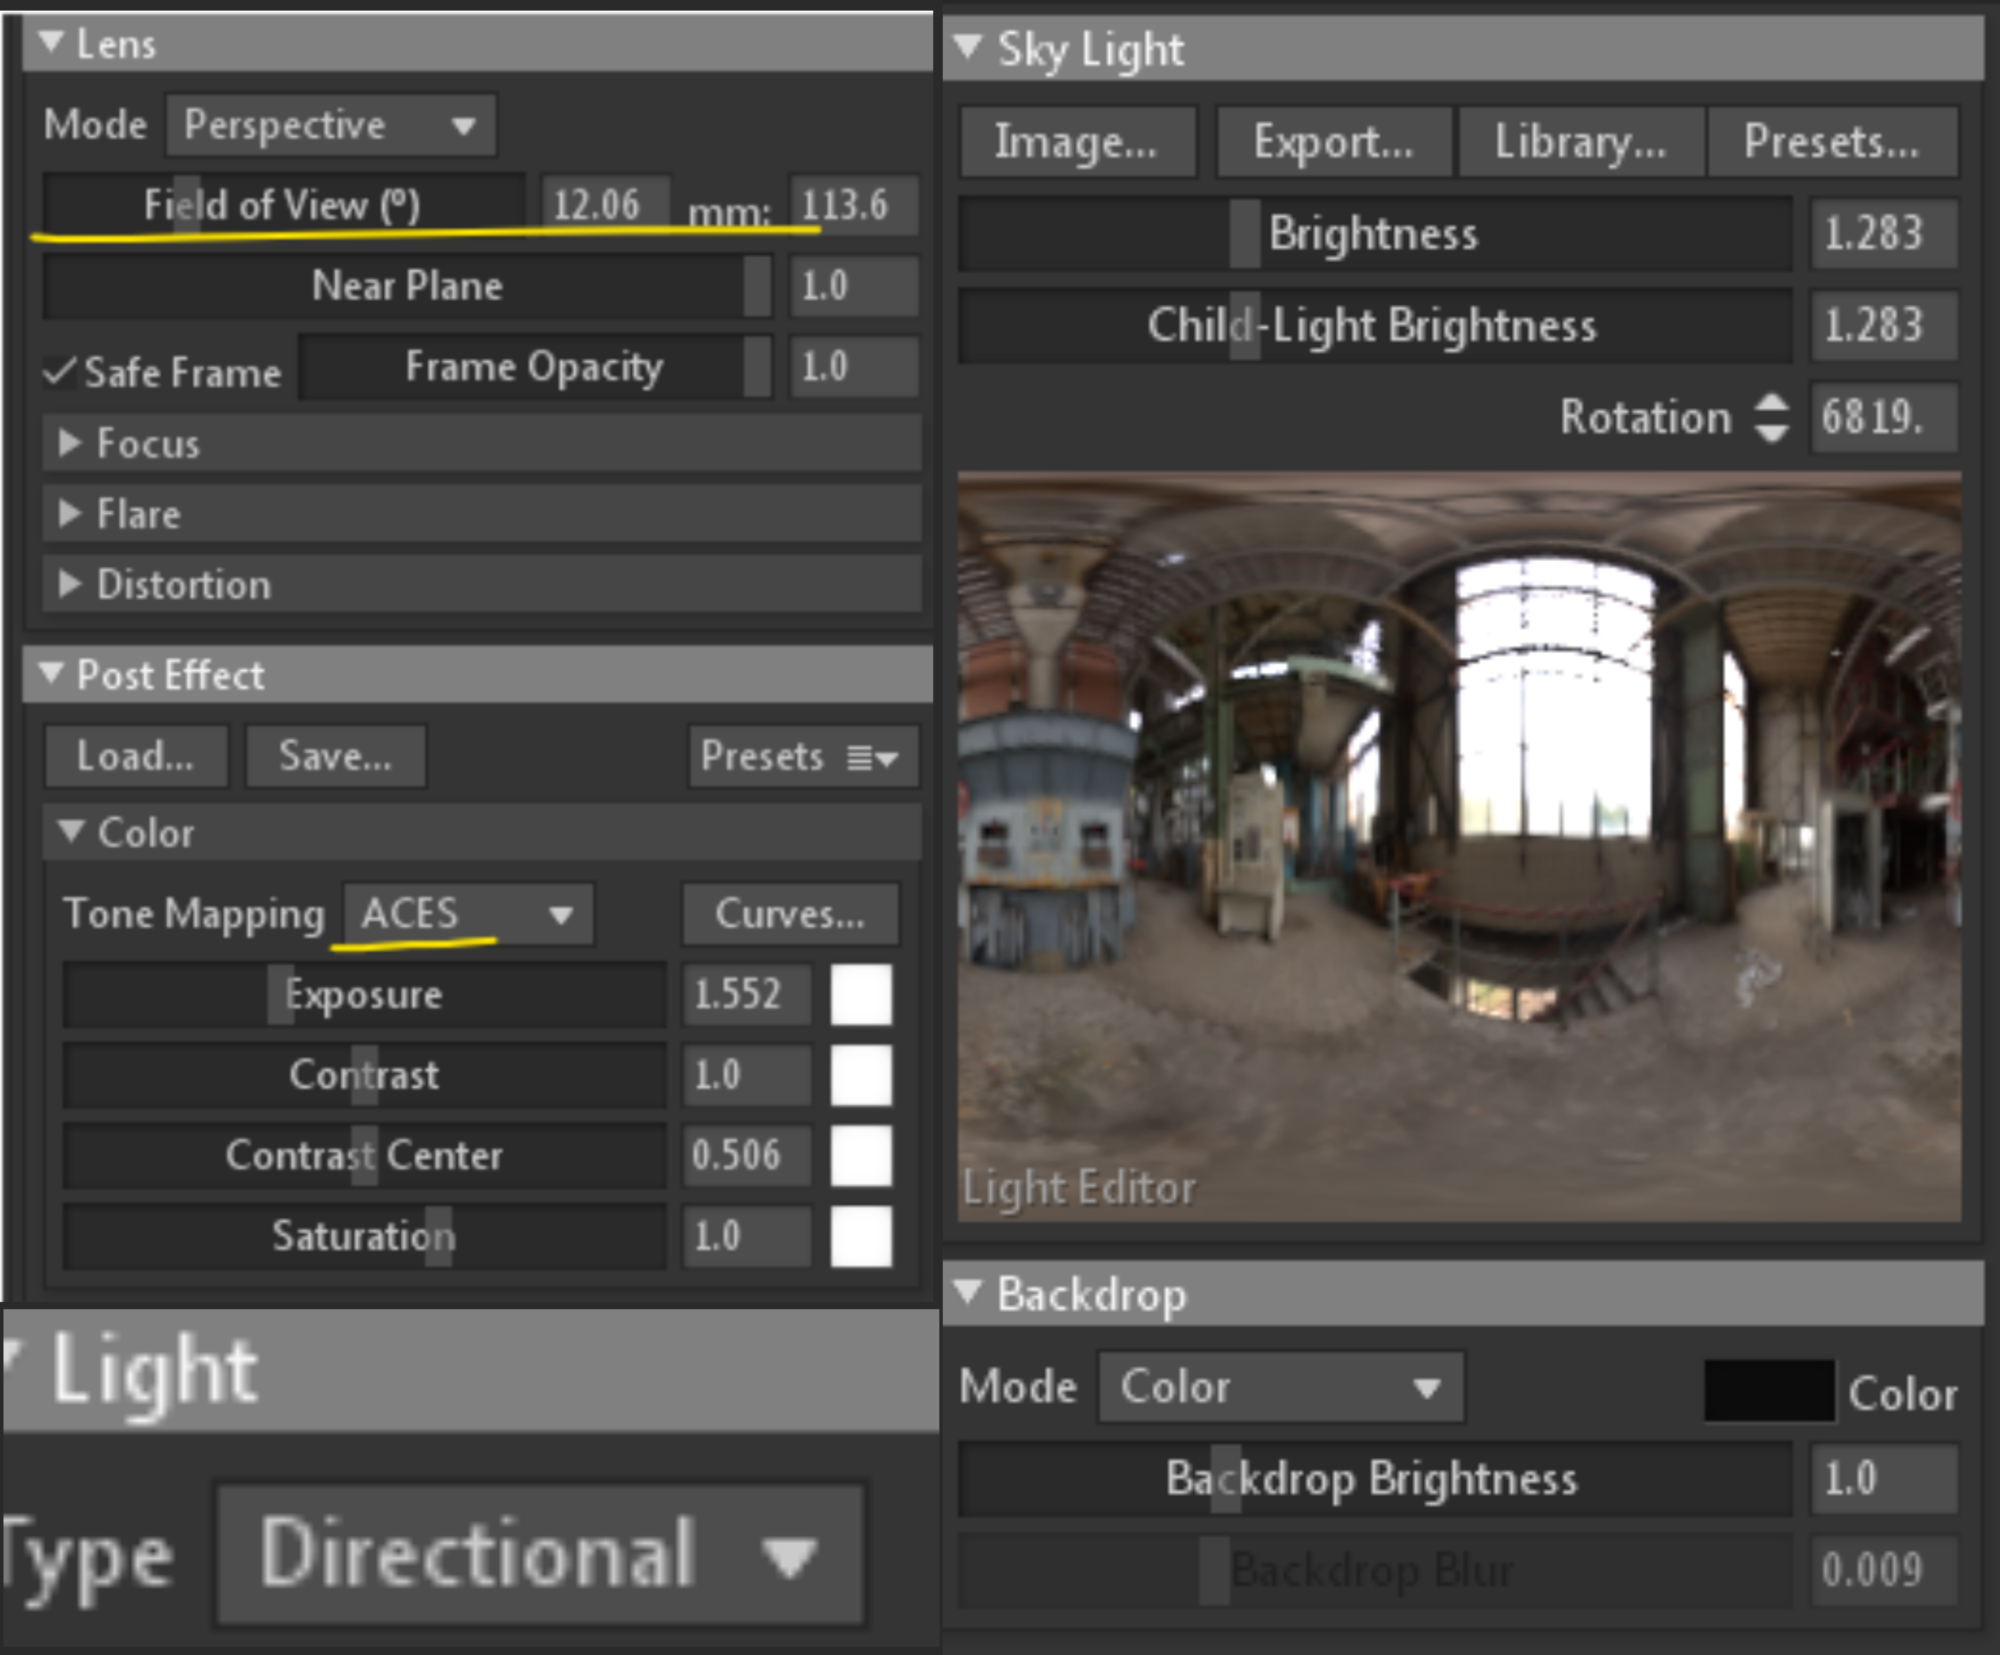Click the Exposure color swatch
Screen dimensions: 2000x1655
click(x=860, y=994)
